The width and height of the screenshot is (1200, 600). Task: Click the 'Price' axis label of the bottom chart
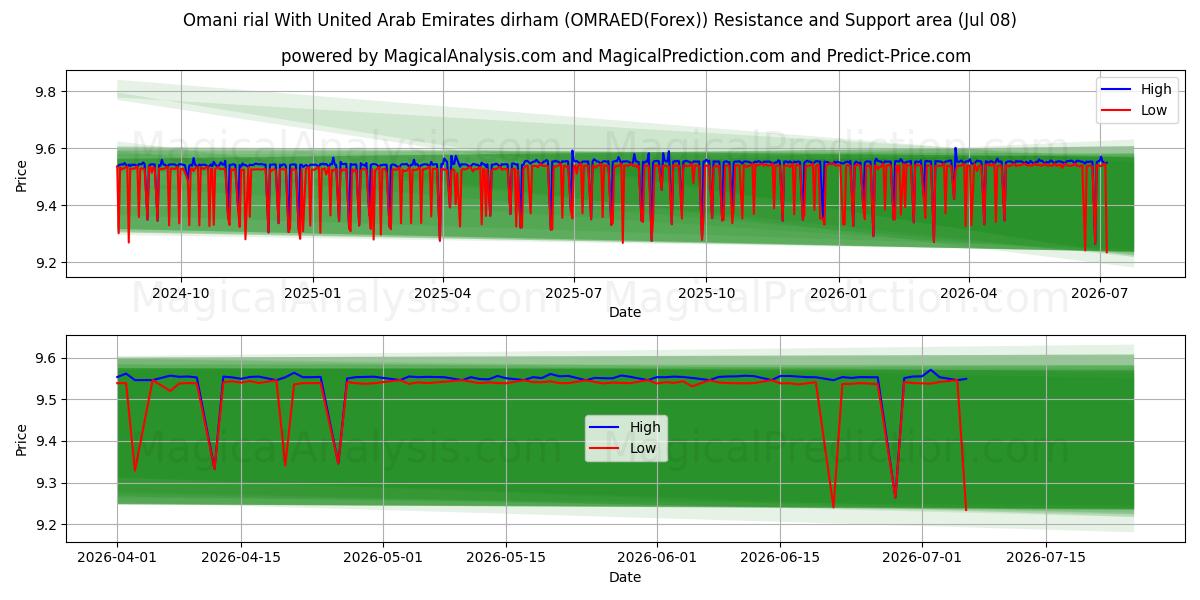coord(22,439)
